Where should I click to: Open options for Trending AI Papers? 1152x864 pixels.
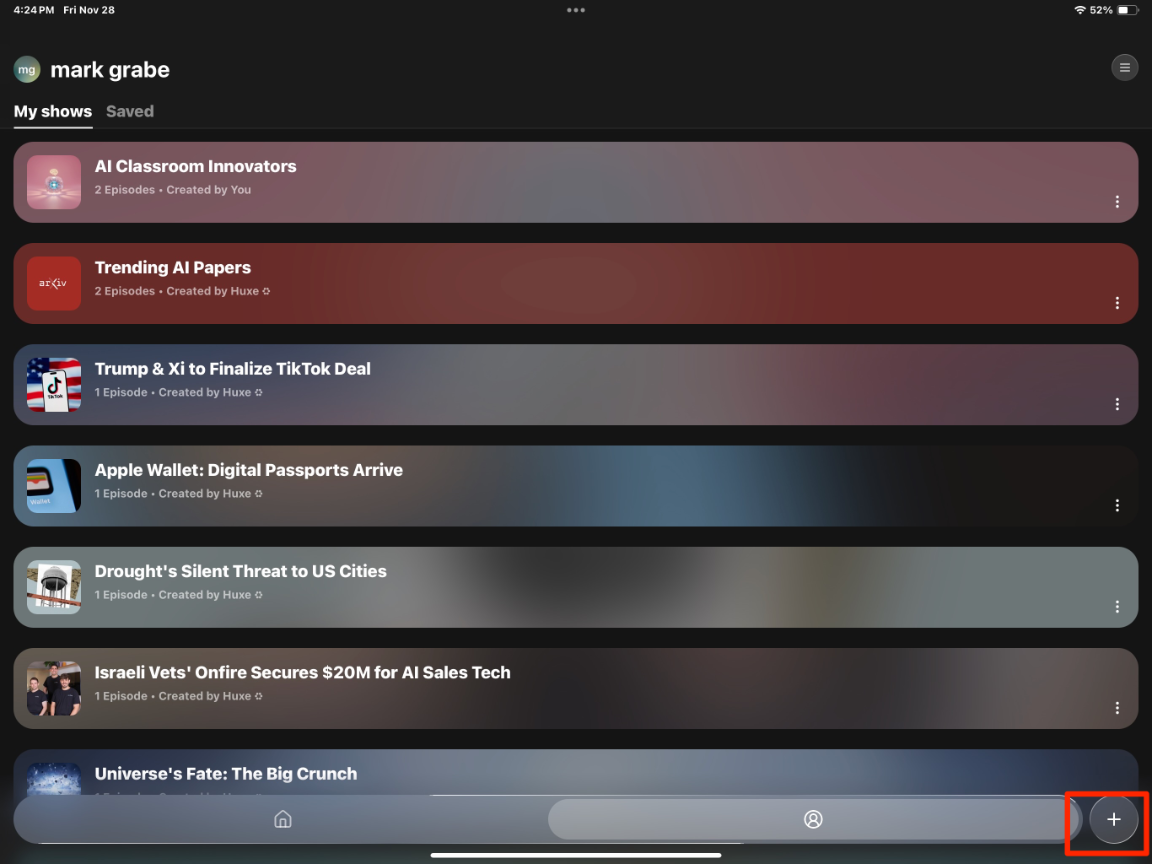click(1117, 303)
